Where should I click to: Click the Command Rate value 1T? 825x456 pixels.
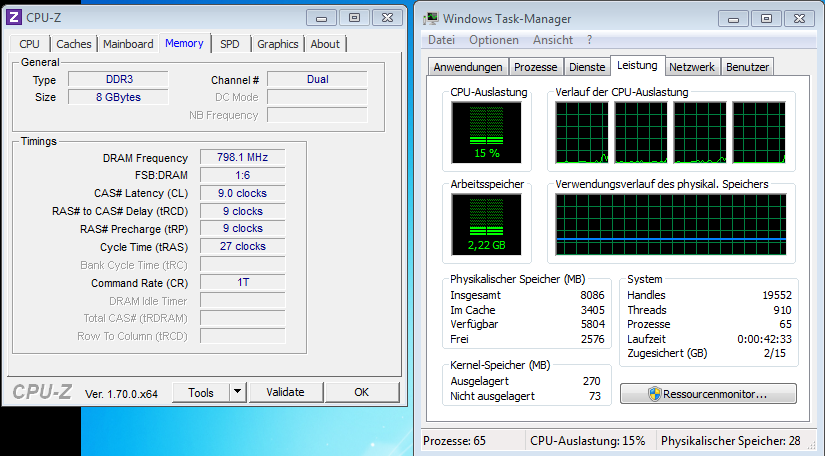[243, 282]
